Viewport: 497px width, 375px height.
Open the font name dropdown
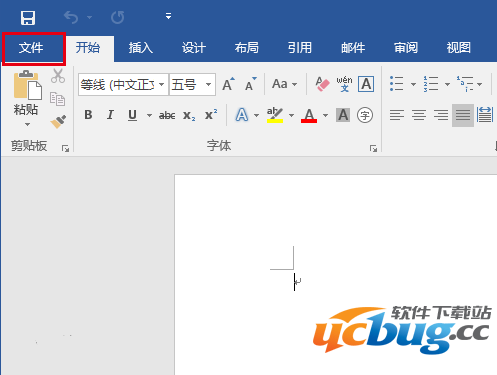[162, 84]
